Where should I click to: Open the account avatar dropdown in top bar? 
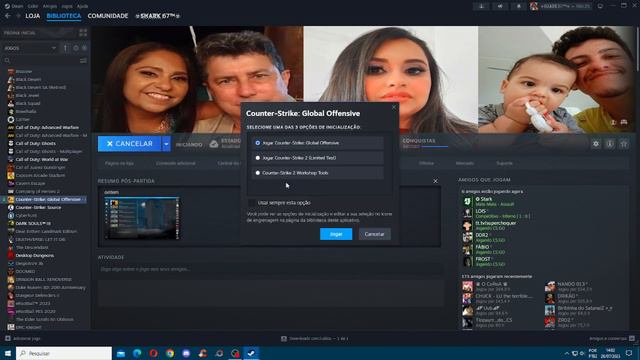(x=561, y=6)
